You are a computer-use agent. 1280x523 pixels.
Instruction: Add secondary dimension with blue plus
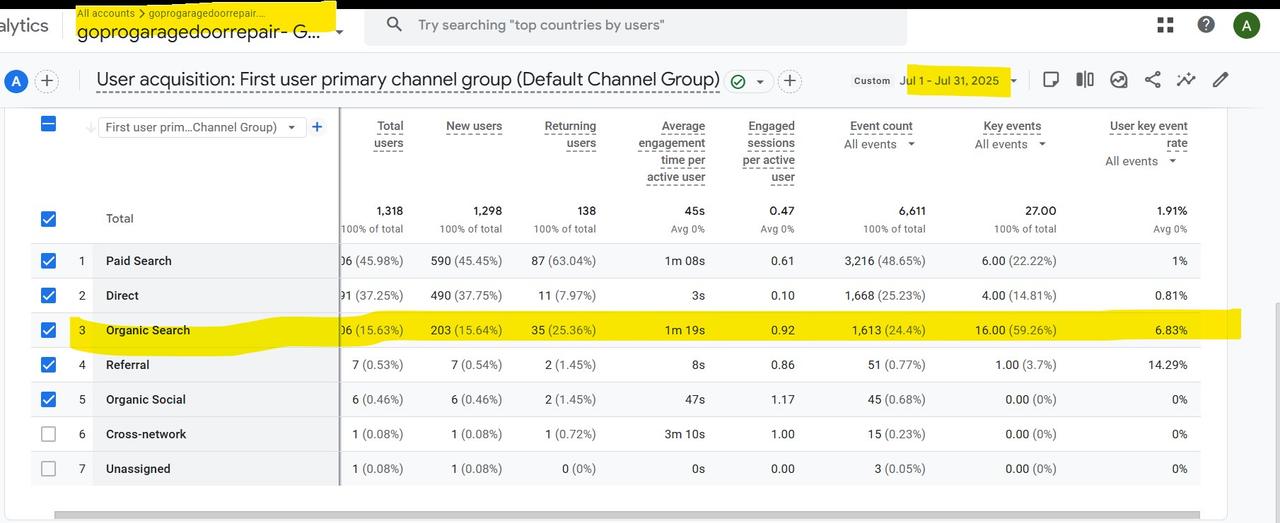[317, 127]
